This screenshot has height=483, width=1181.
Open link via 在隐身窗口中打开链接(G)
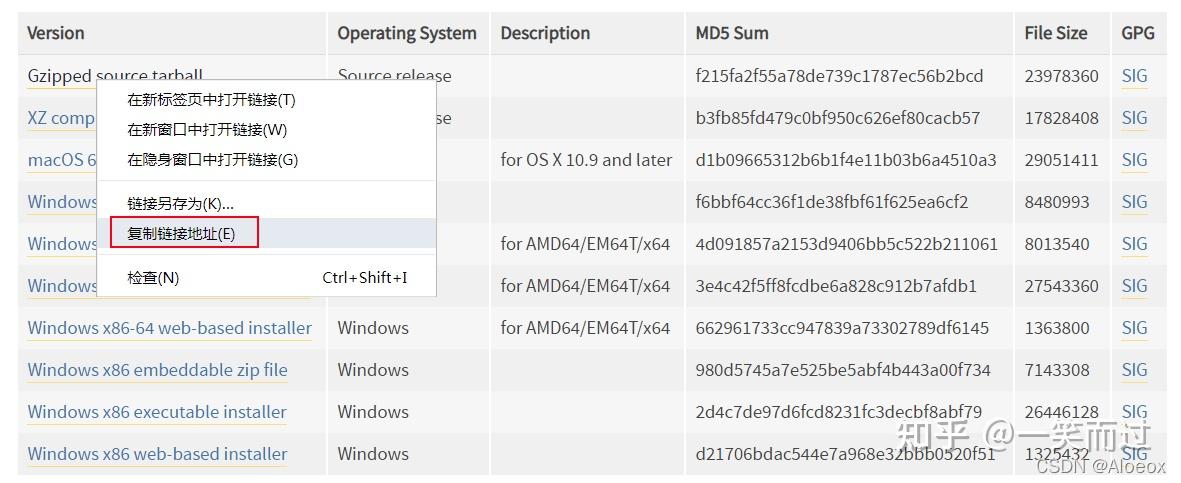click(x=212, y=160)
